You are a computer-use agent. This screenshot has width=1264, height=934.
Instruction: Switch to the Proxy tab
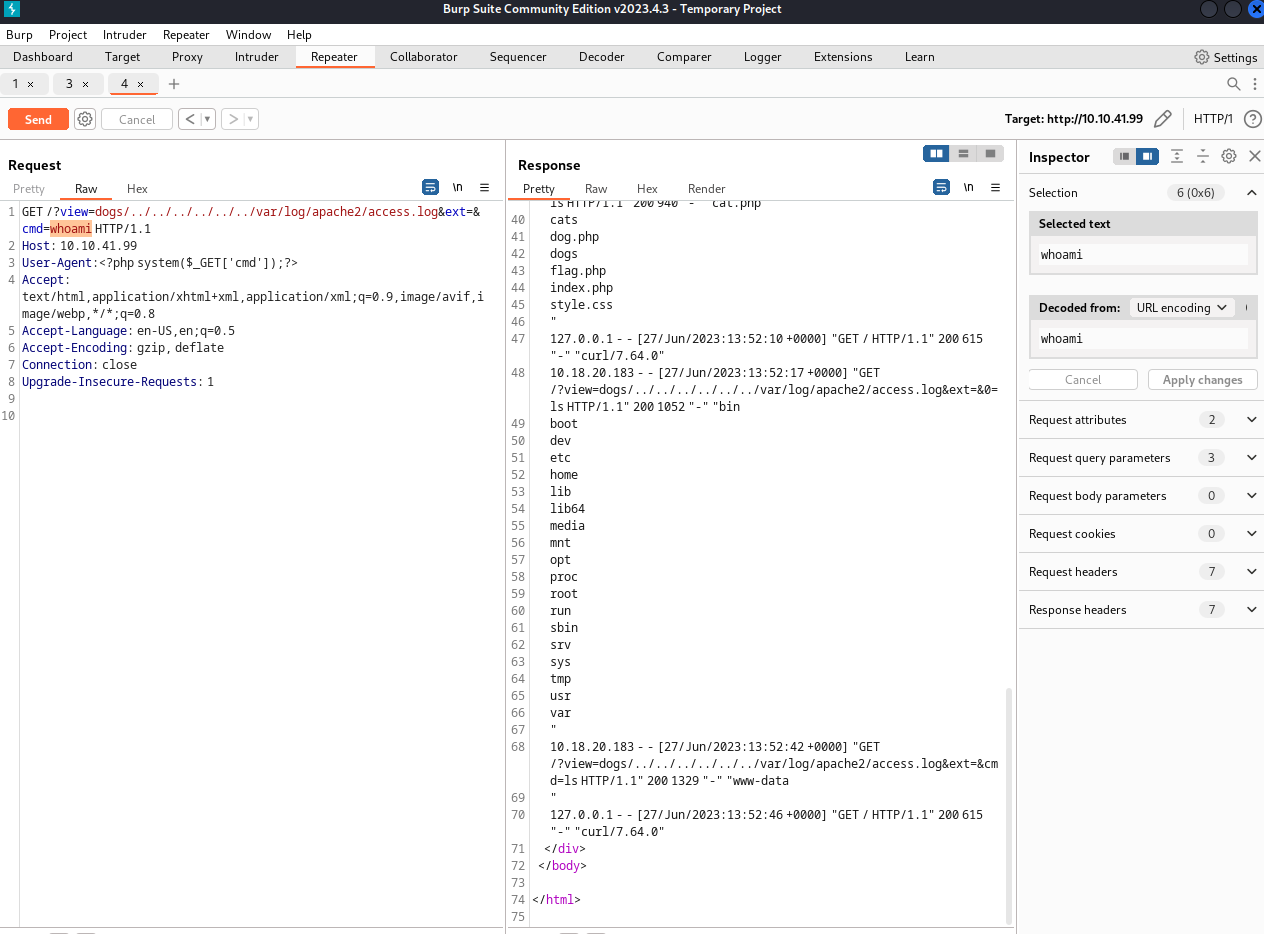[x=187, y=57]
